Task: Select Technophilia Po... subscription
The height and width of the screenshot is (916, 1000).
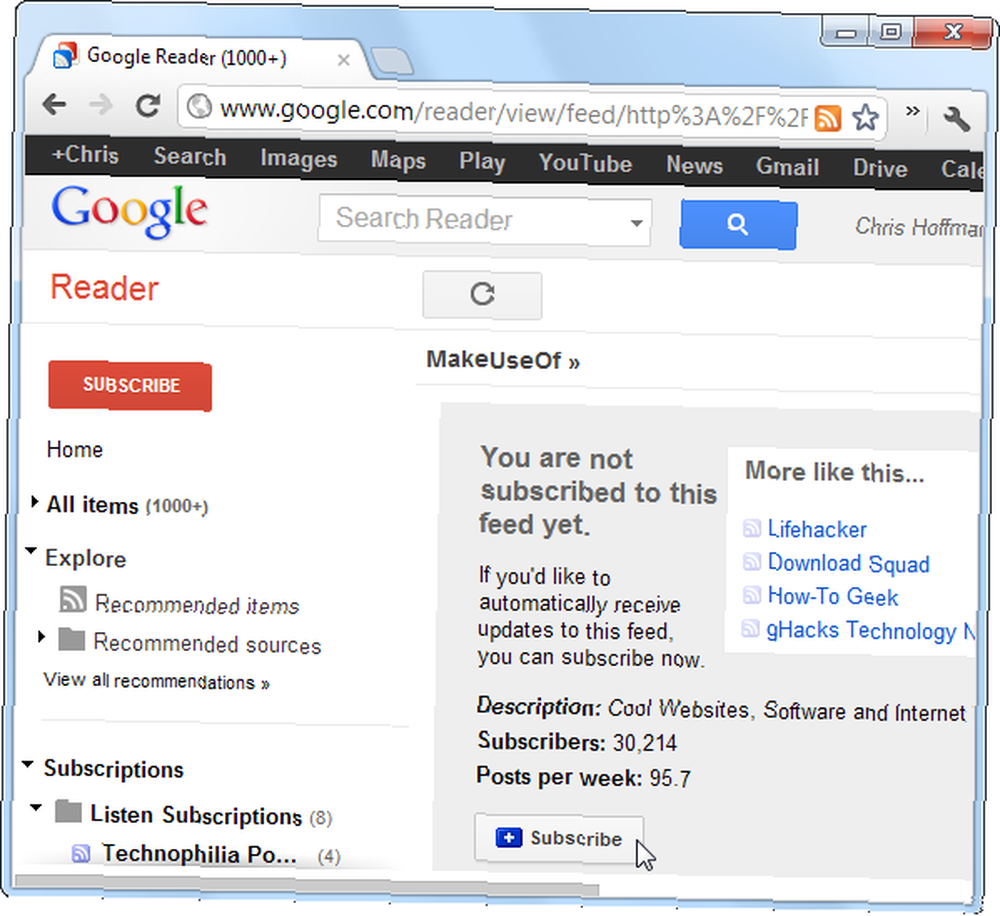Action: click(x=199, y=855)
